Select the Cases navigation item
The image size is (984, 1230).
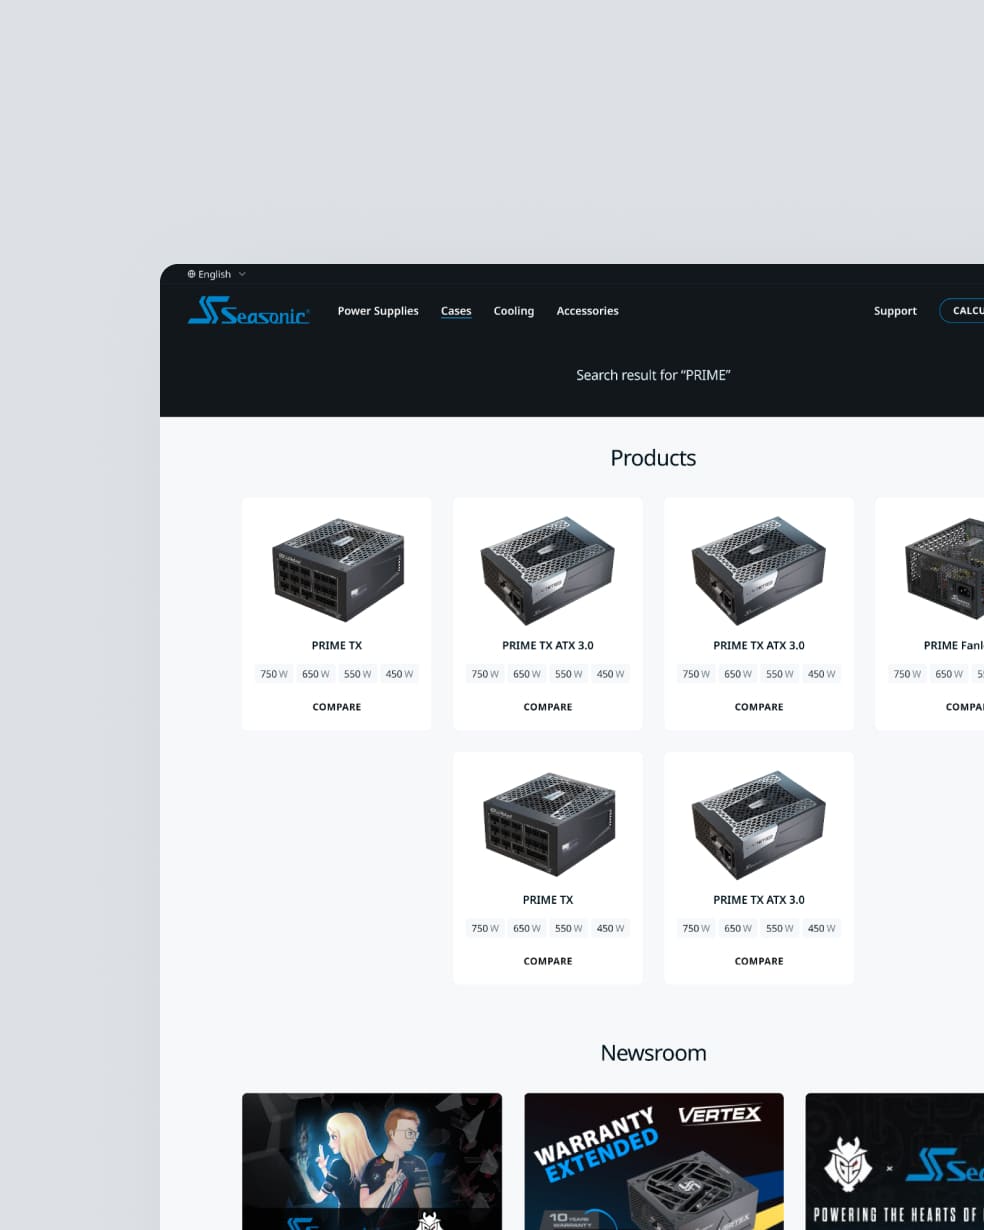coord(456,311)
